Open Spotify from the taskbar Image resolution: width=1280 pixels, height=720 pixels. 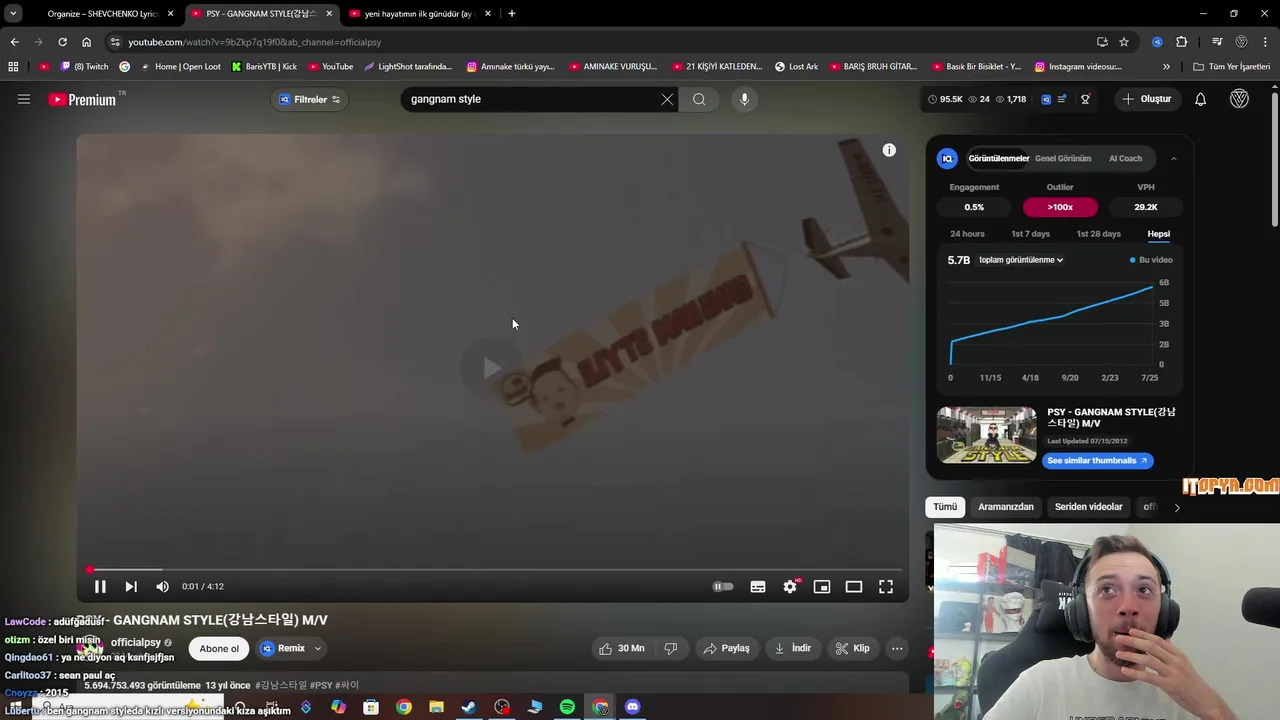[x=567, y=707]
